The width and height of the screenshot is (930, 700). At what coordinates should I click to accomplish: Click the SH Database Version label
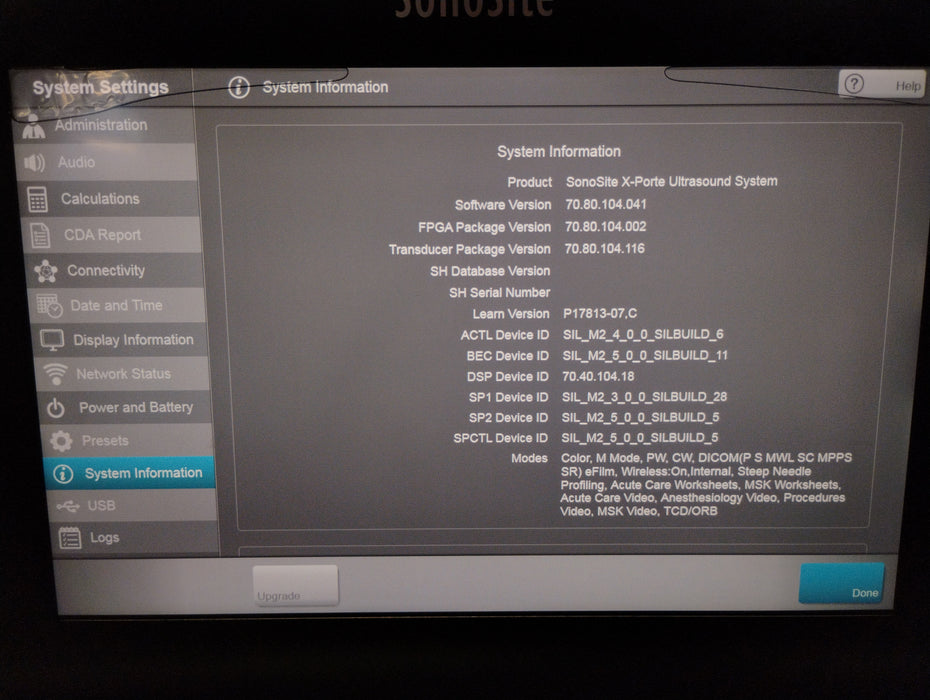(x=490, y=271)
